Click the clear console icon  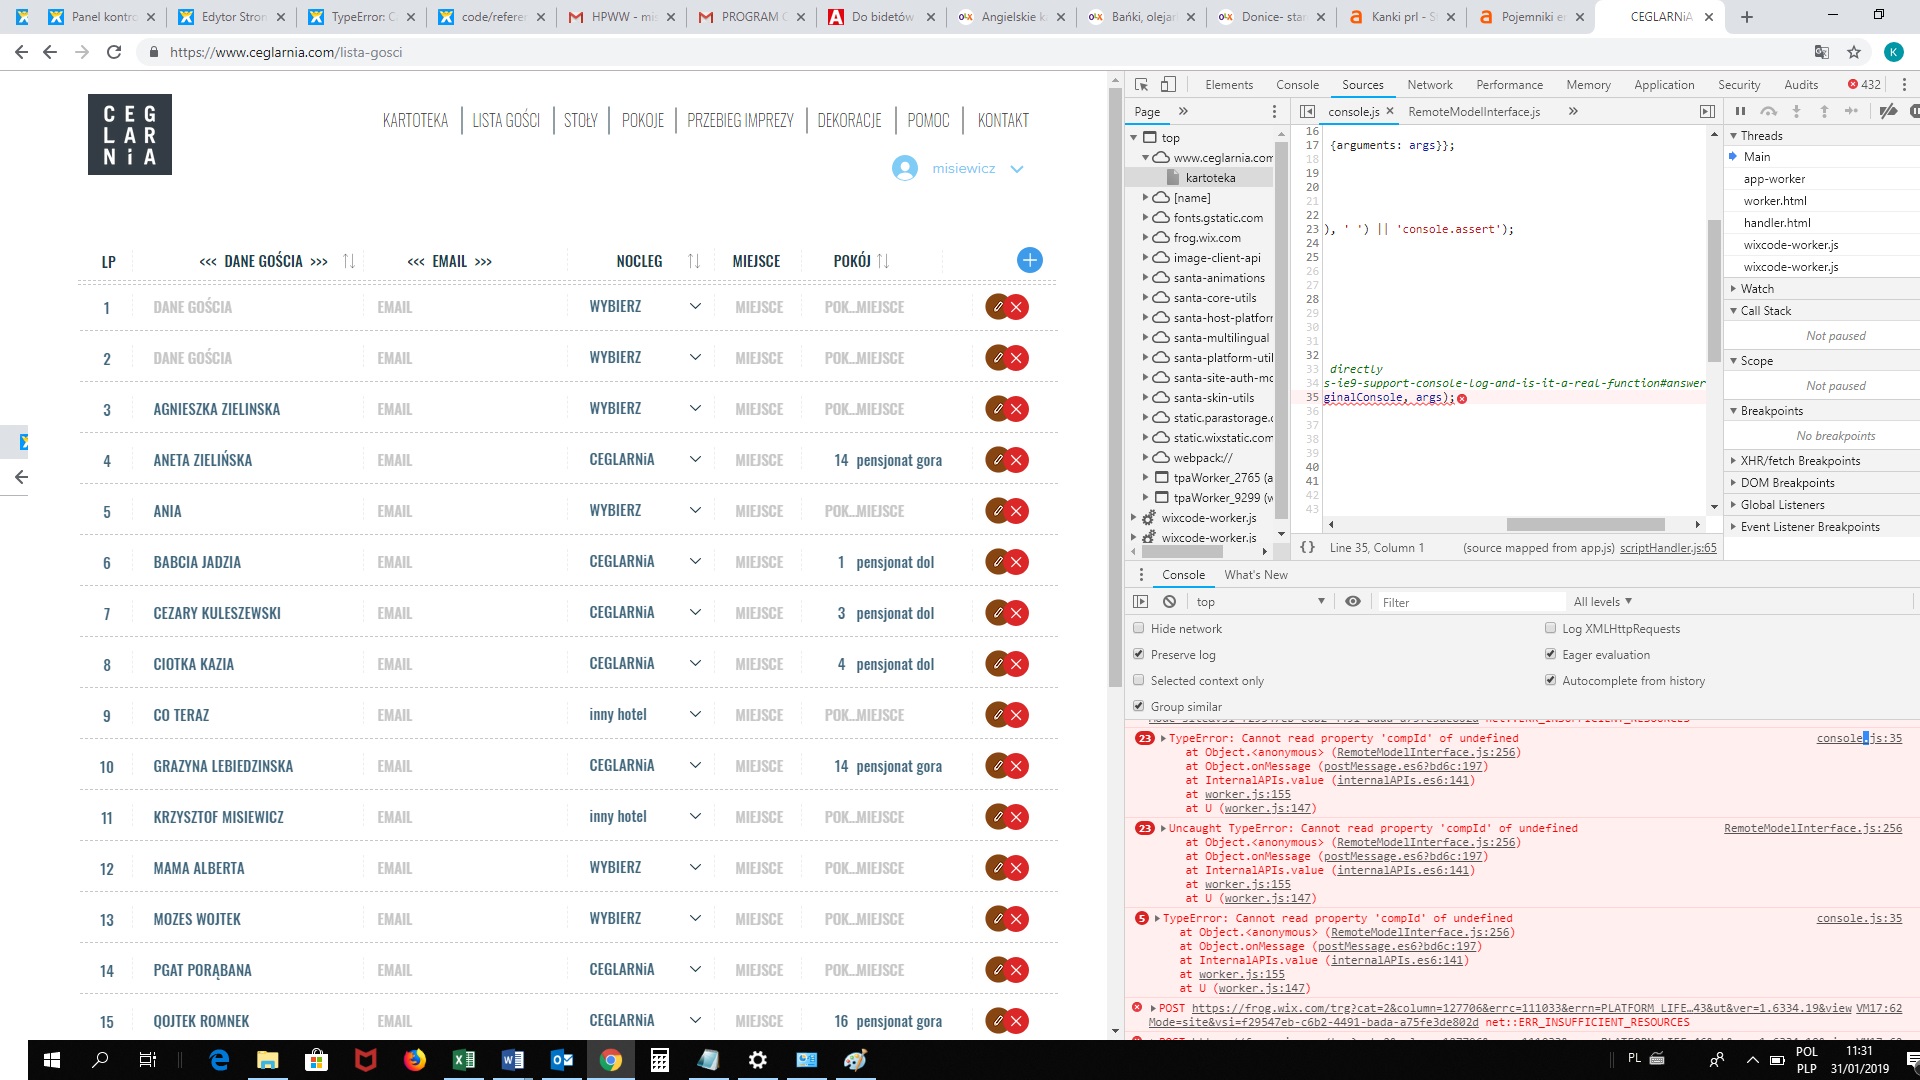click(x=1169, y=602)
